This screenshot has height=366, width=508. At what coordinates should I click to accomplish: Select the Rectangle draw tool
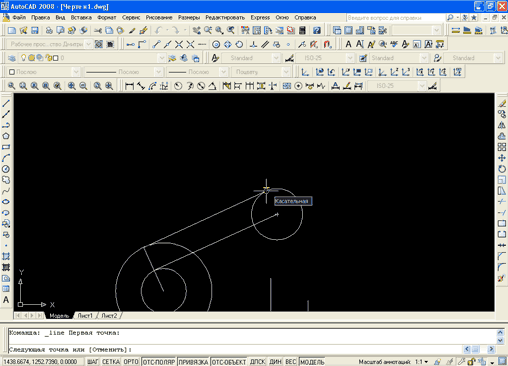6,147
